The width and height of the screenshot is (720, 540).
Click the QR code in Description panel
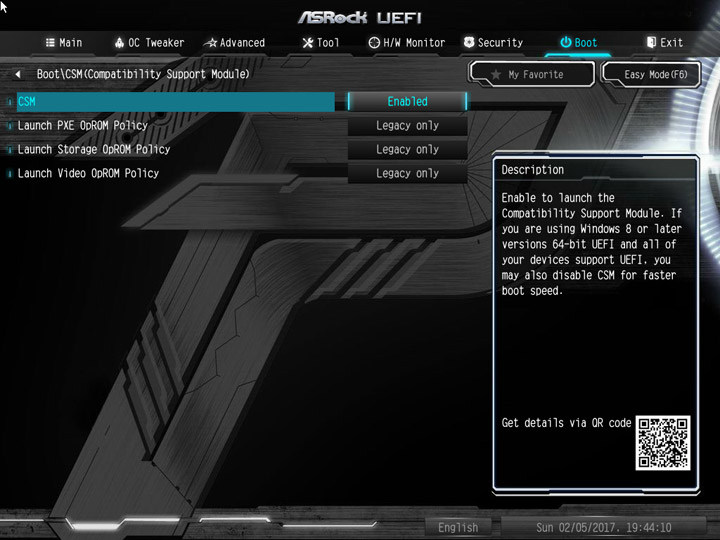[663, 443]
